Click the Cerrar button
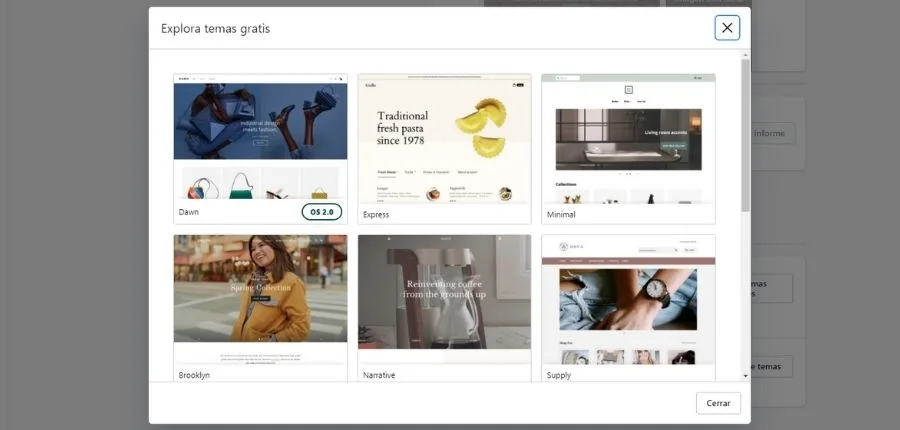Viewport: 900px width, 430px height. [718, 403]
